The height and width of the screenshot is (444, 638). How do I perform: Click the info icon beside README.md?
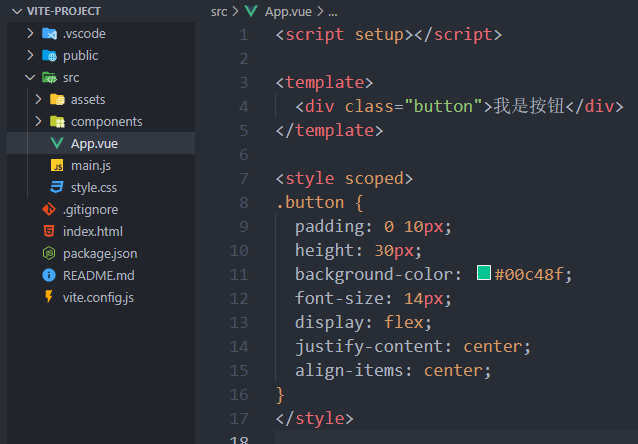48,275
